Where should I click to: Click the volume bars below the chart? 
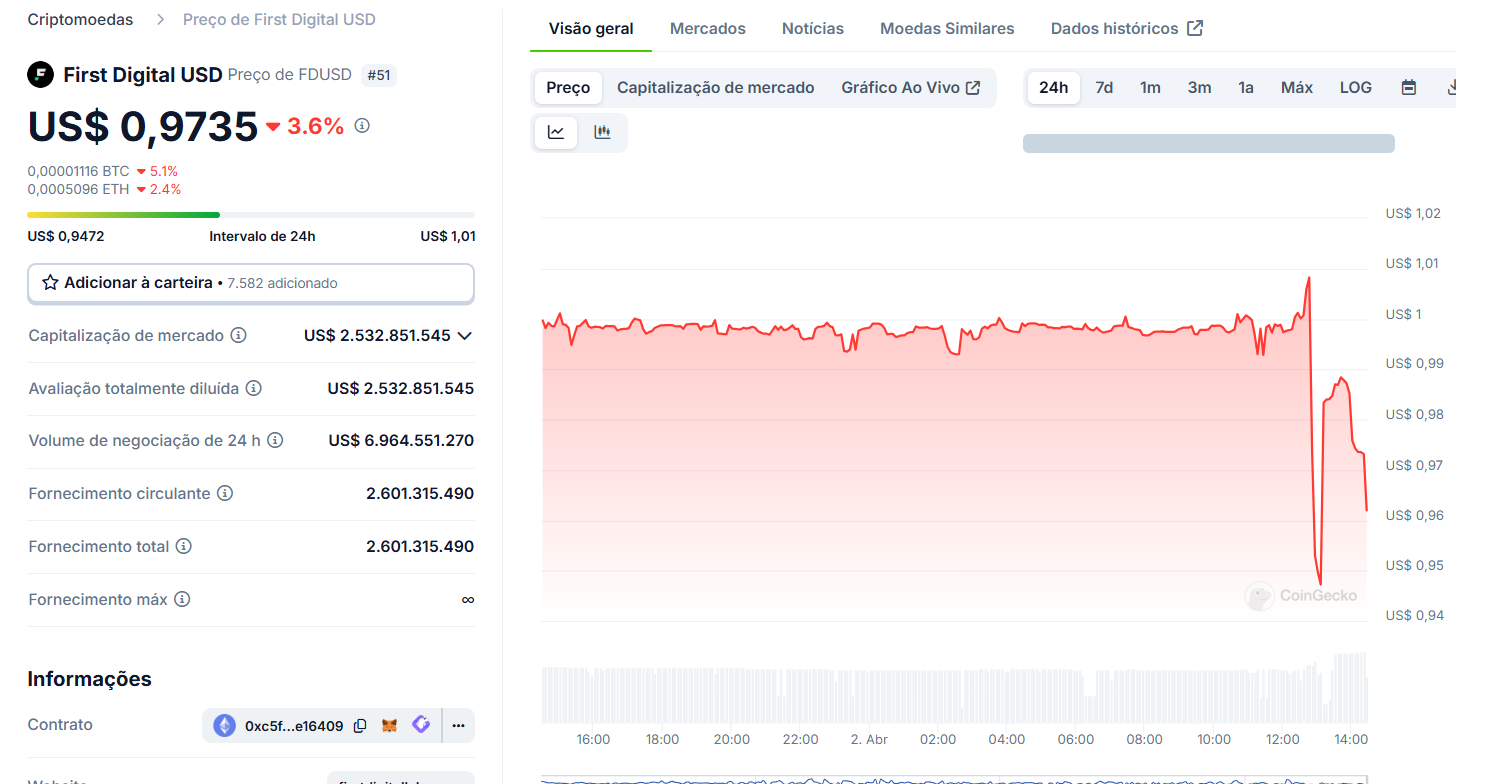(x=954, y=688)
